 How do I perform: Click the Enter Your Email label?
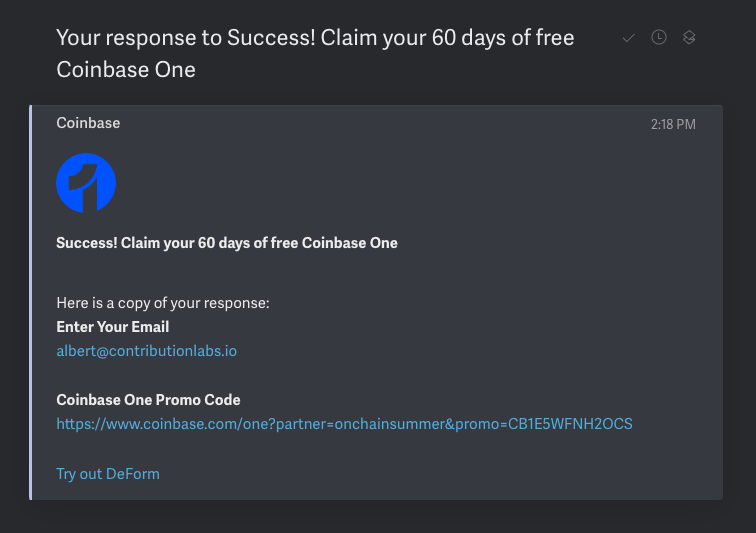pyautogui.click(x=113, y=327)
